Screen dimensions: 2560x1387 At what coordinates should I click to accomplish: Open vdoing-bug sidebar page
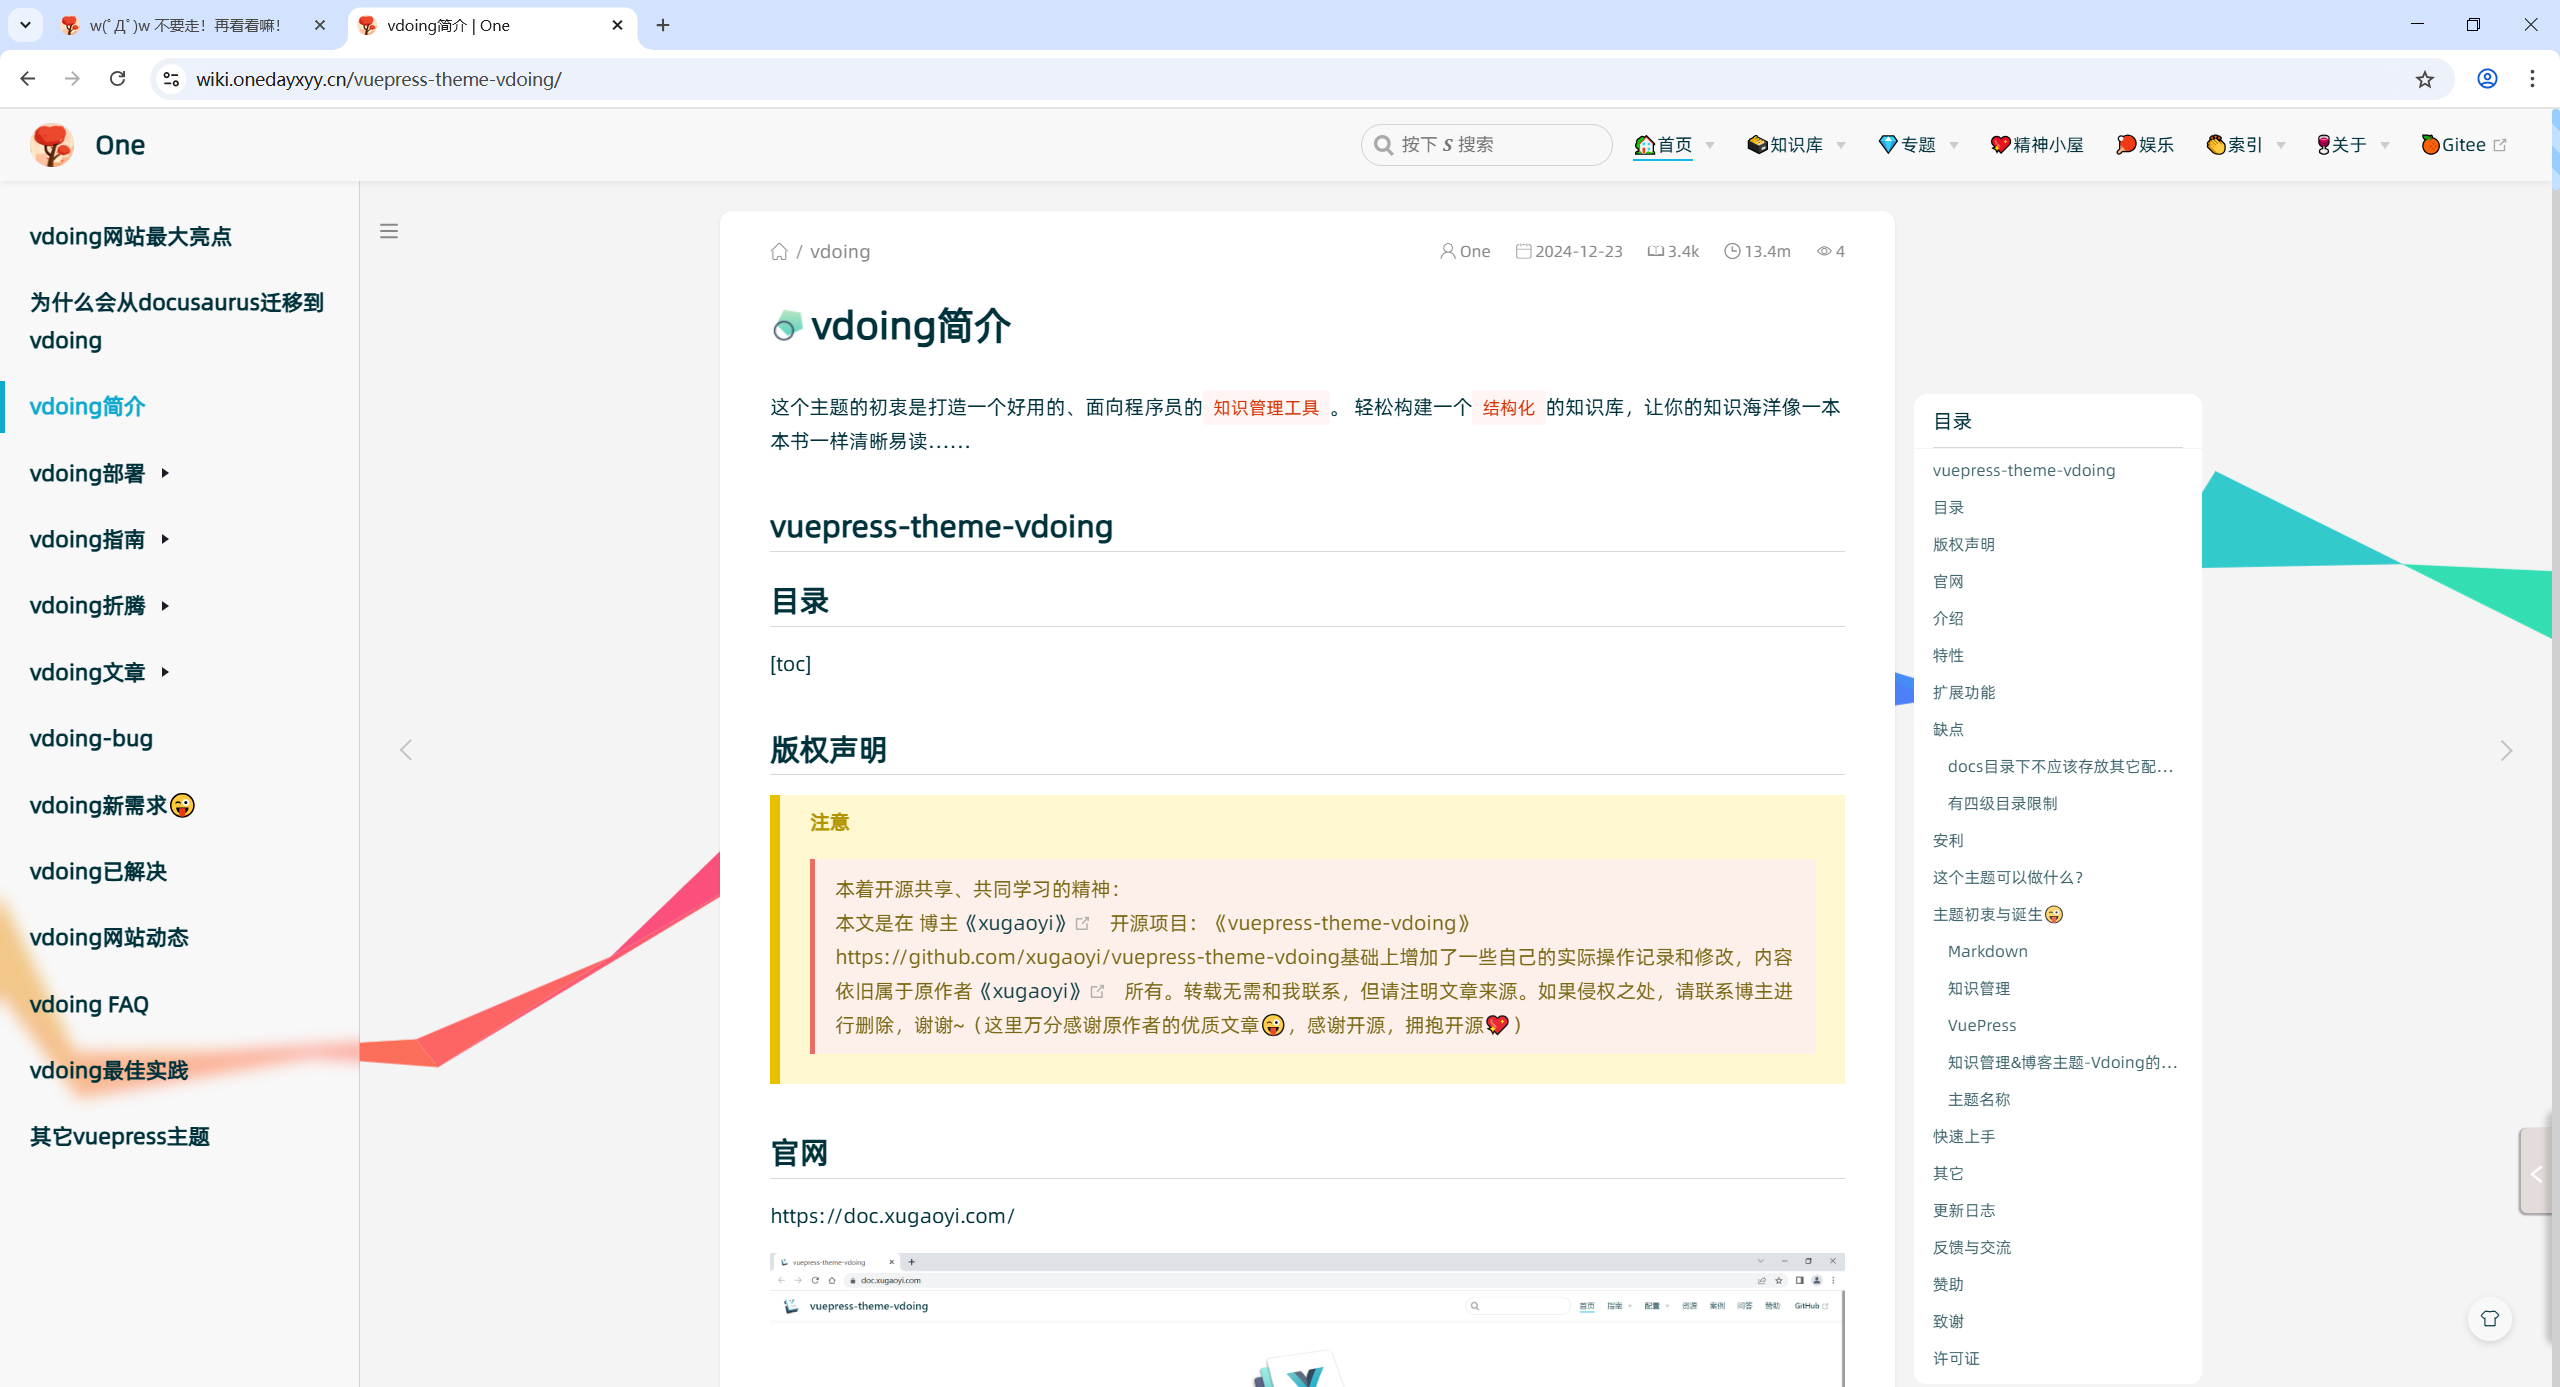(x=91, y=738)
